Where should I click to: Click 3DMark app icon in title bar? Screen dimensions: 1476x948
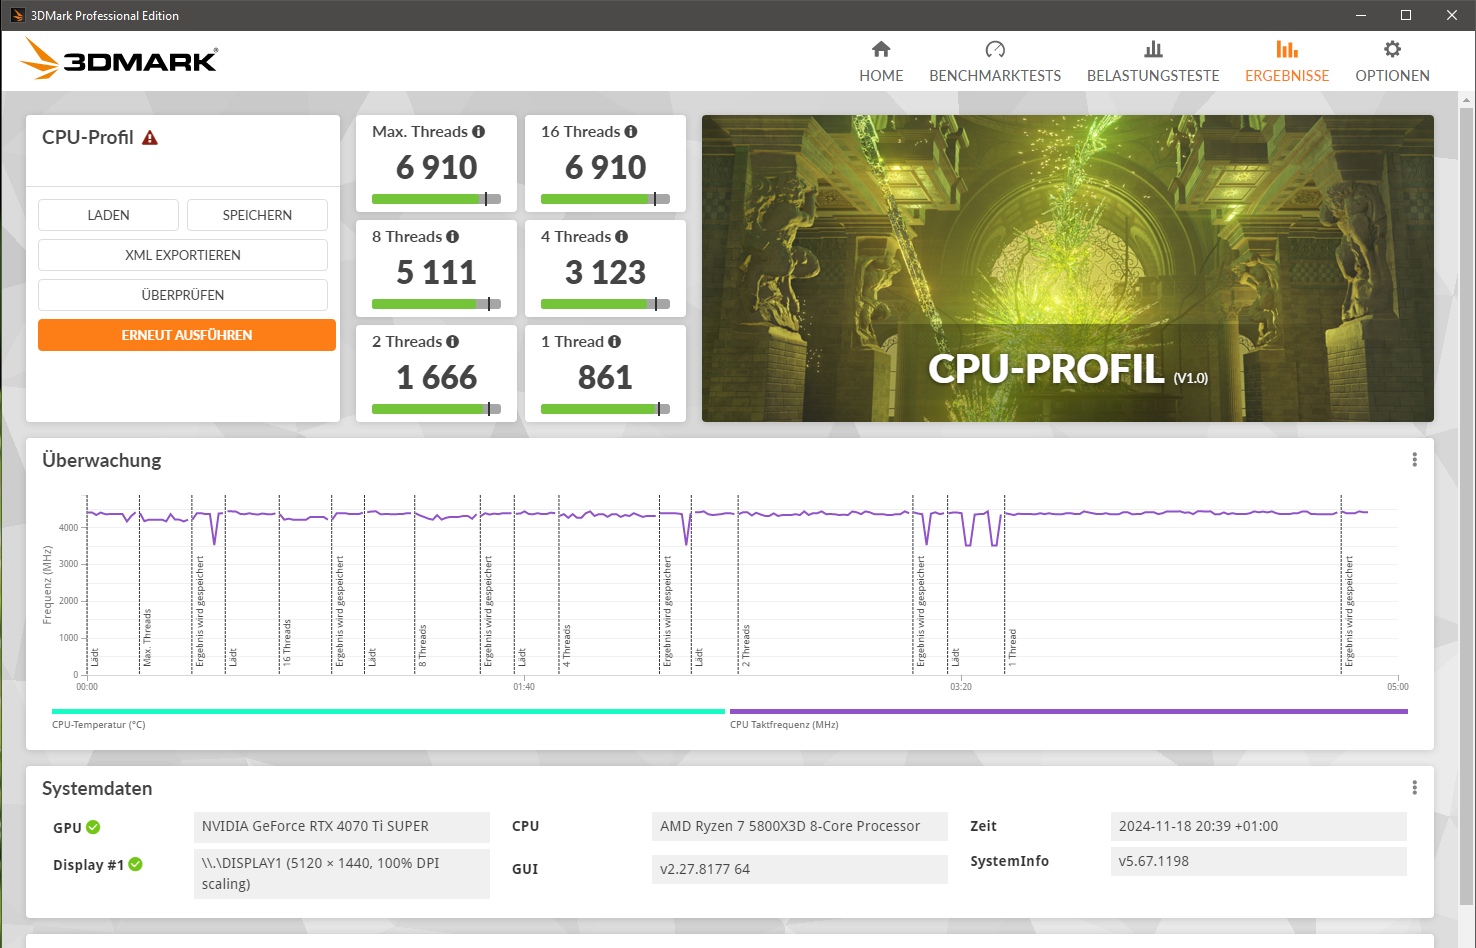(x=17, y=15)
